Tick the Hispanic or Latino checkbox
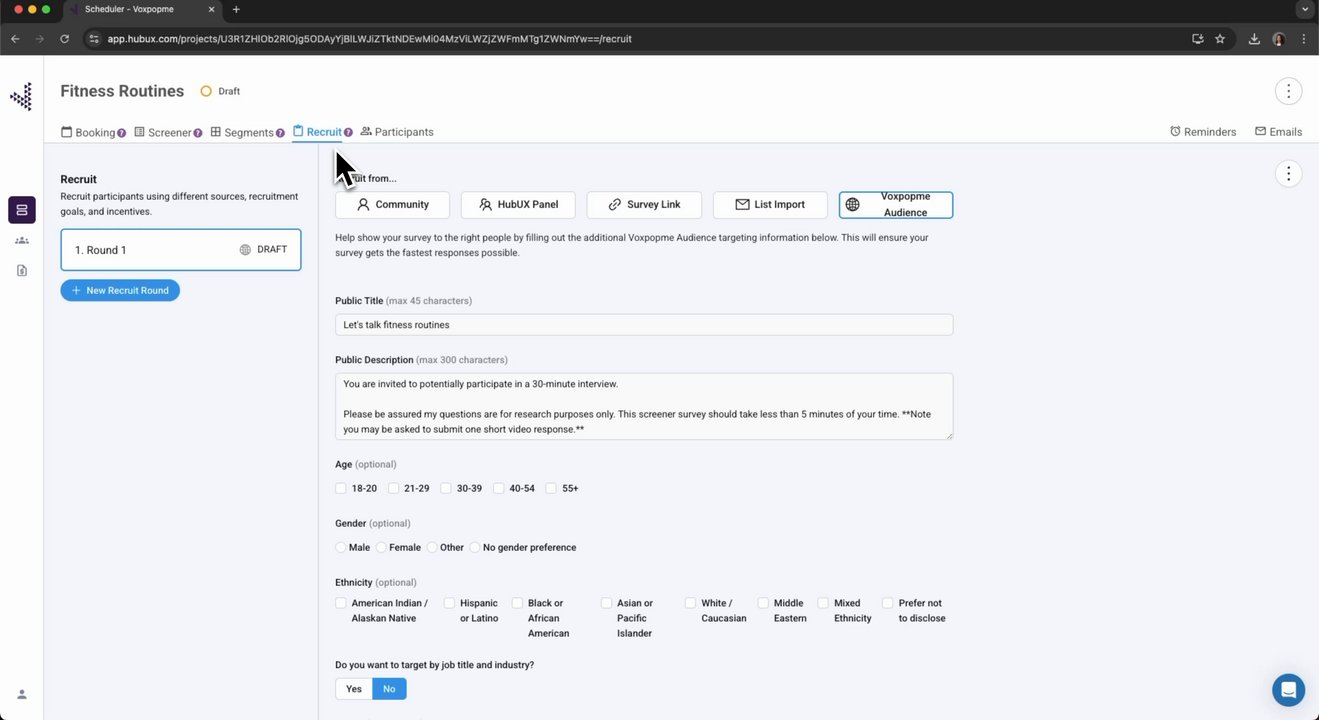 (x=450, y=603)
